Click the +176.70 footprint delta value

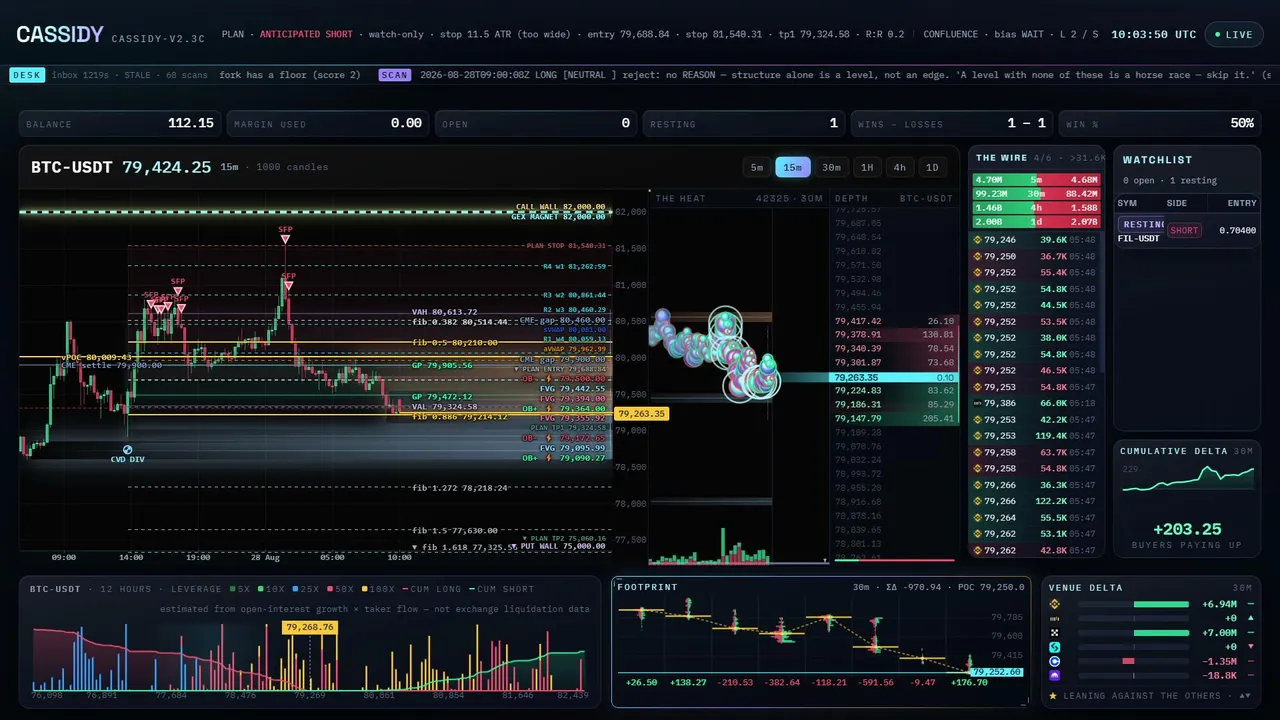coord(967,682)
